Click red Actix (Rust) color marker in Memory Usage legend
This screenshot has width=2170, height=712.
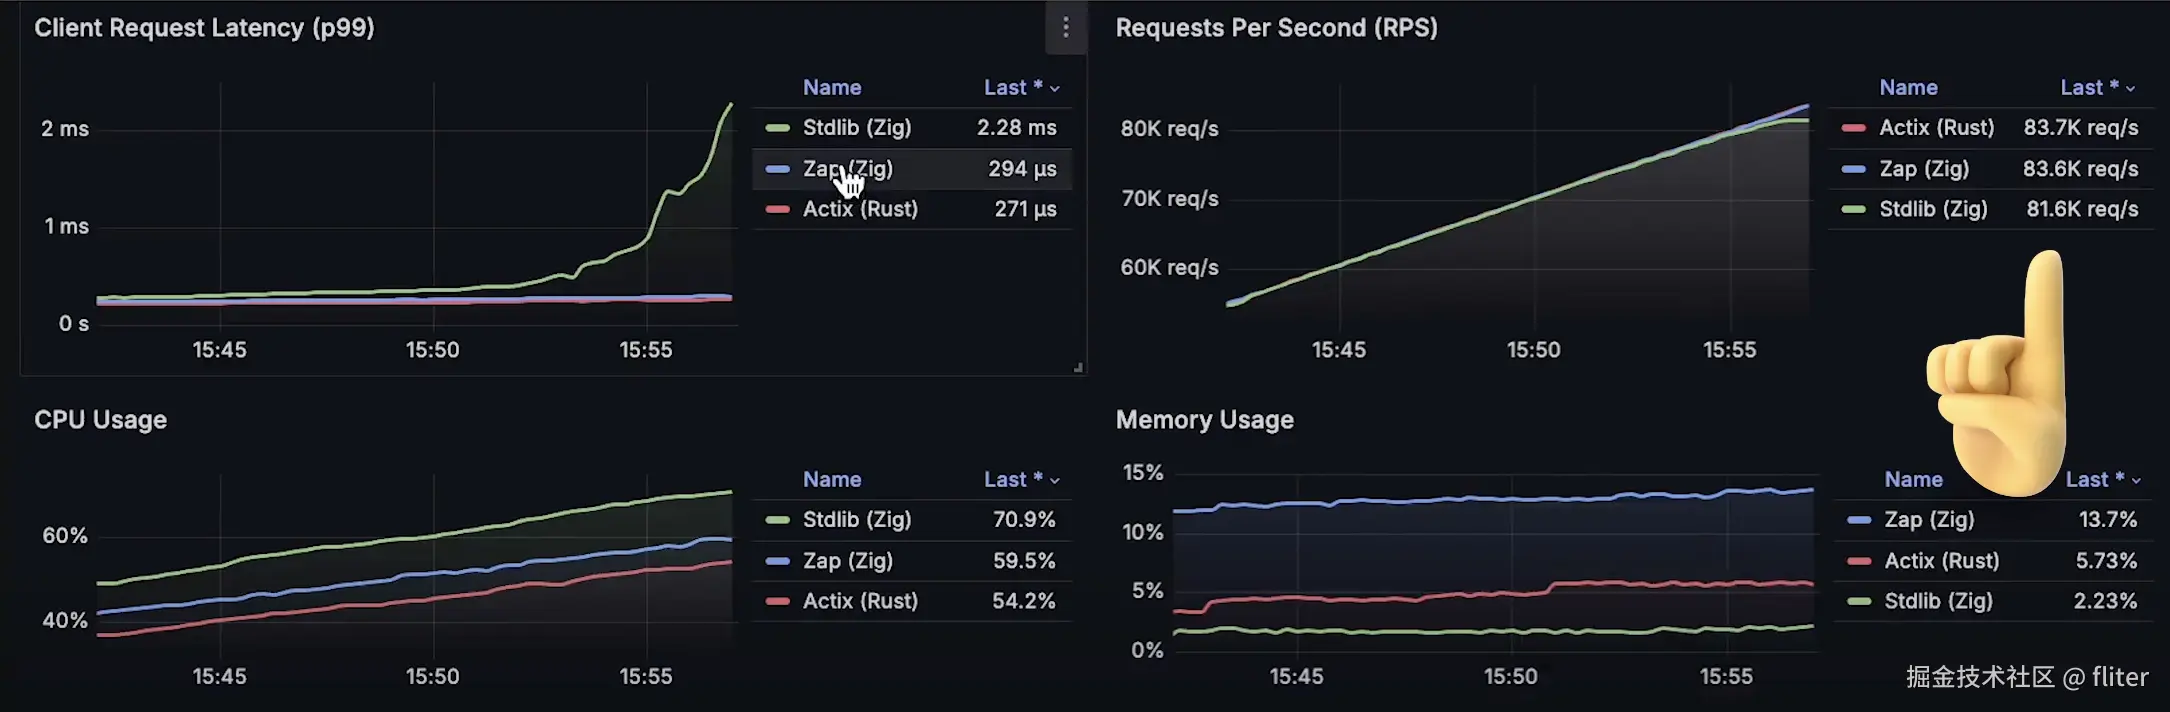click(x=1859, y=561)
